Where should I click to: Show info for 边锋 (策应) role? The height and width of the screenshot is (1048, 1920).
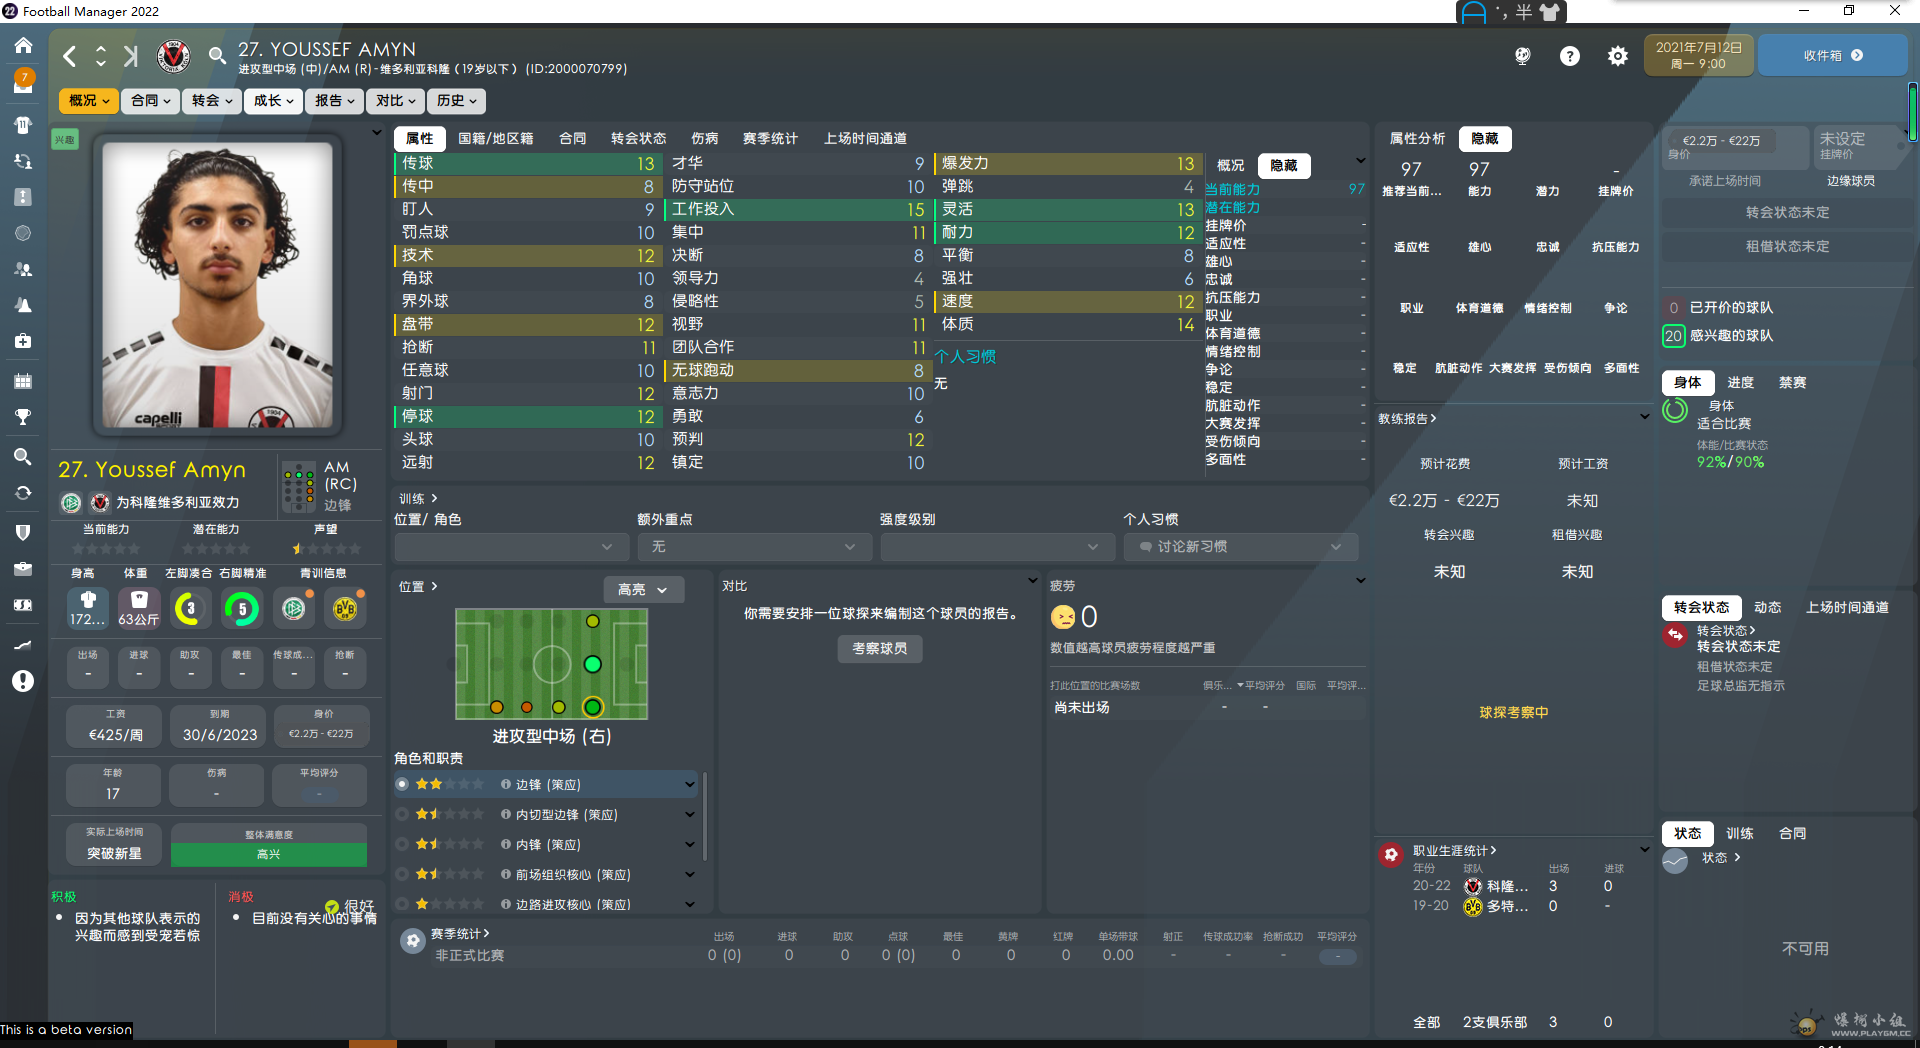pos(506,785)
